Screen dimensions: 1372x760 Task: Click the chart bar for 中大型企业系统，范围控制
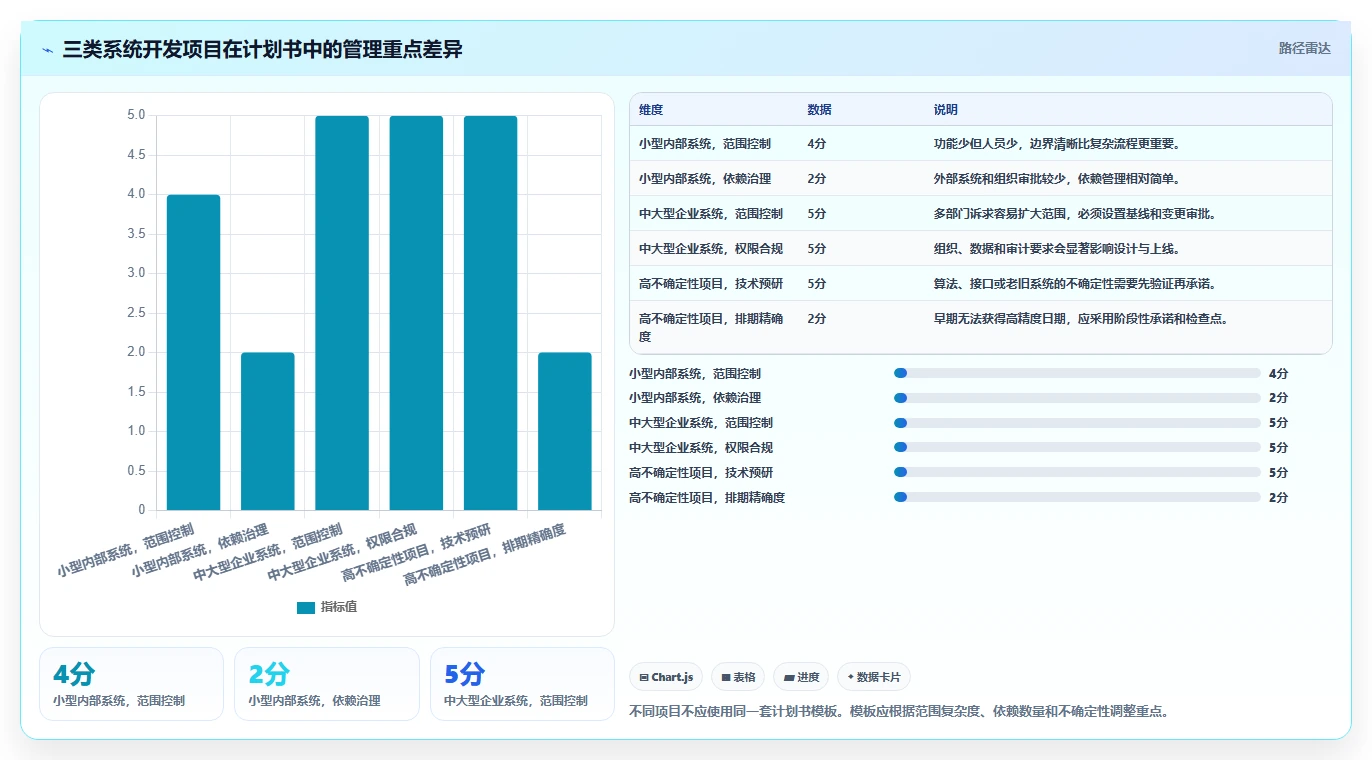coord(342,313)
